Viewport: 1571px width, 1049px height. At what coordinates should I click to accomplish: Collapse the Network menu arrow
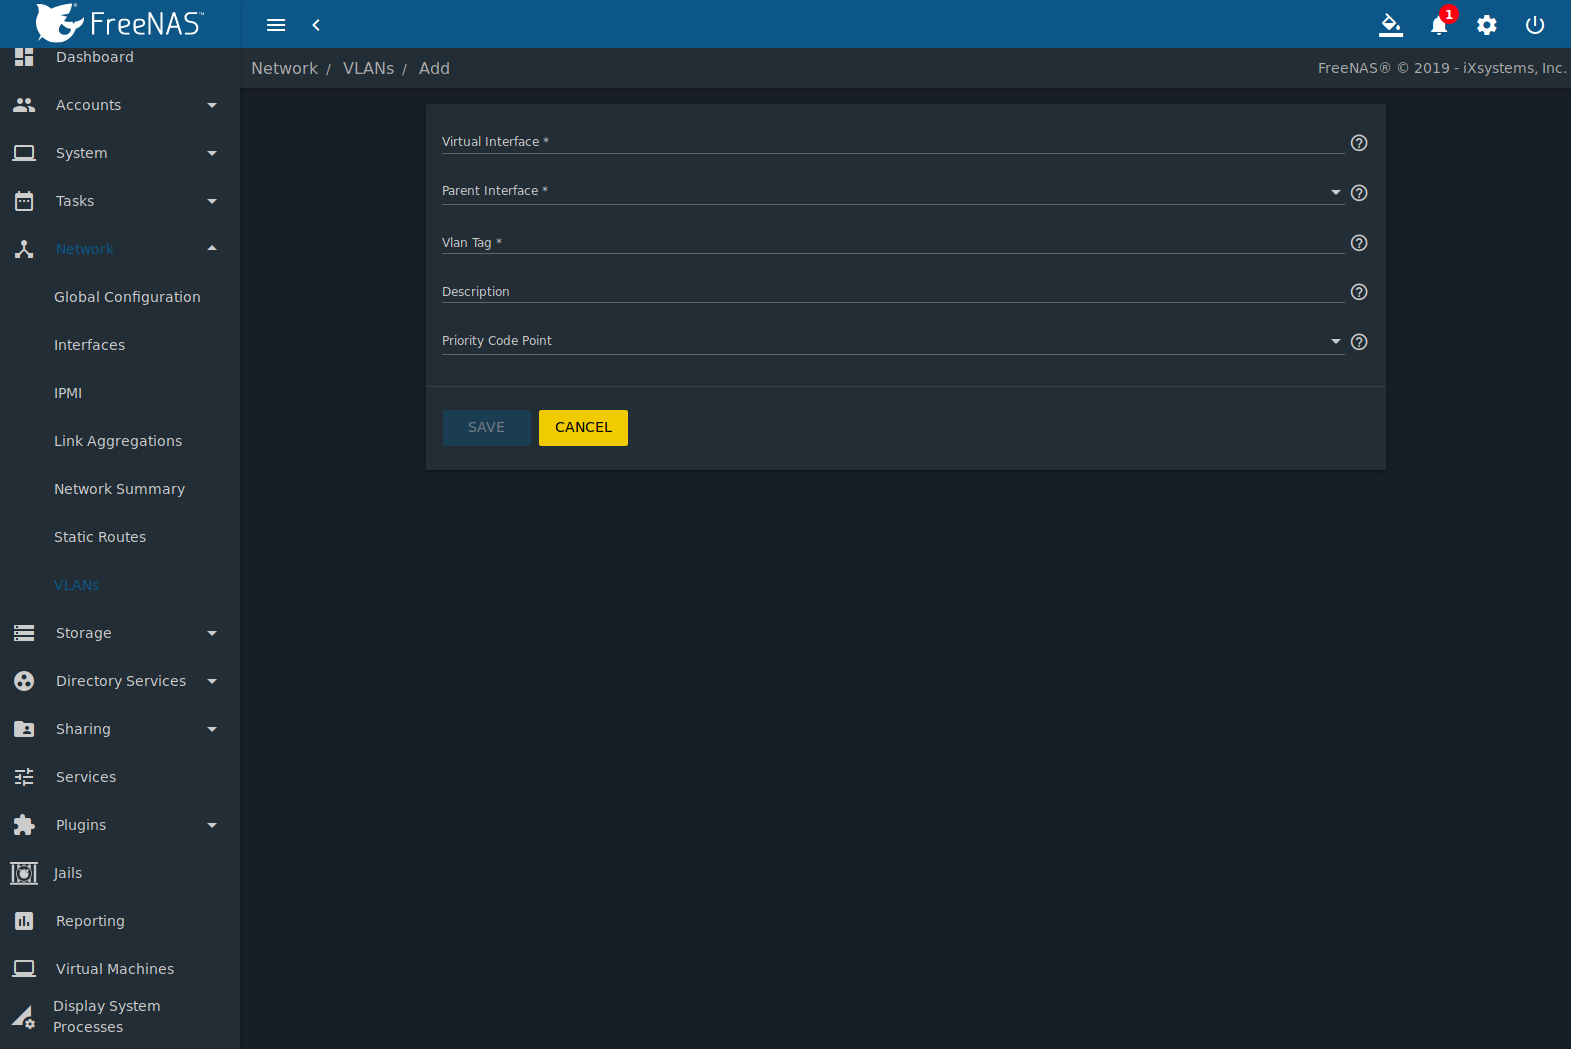(x=212, y=248)
